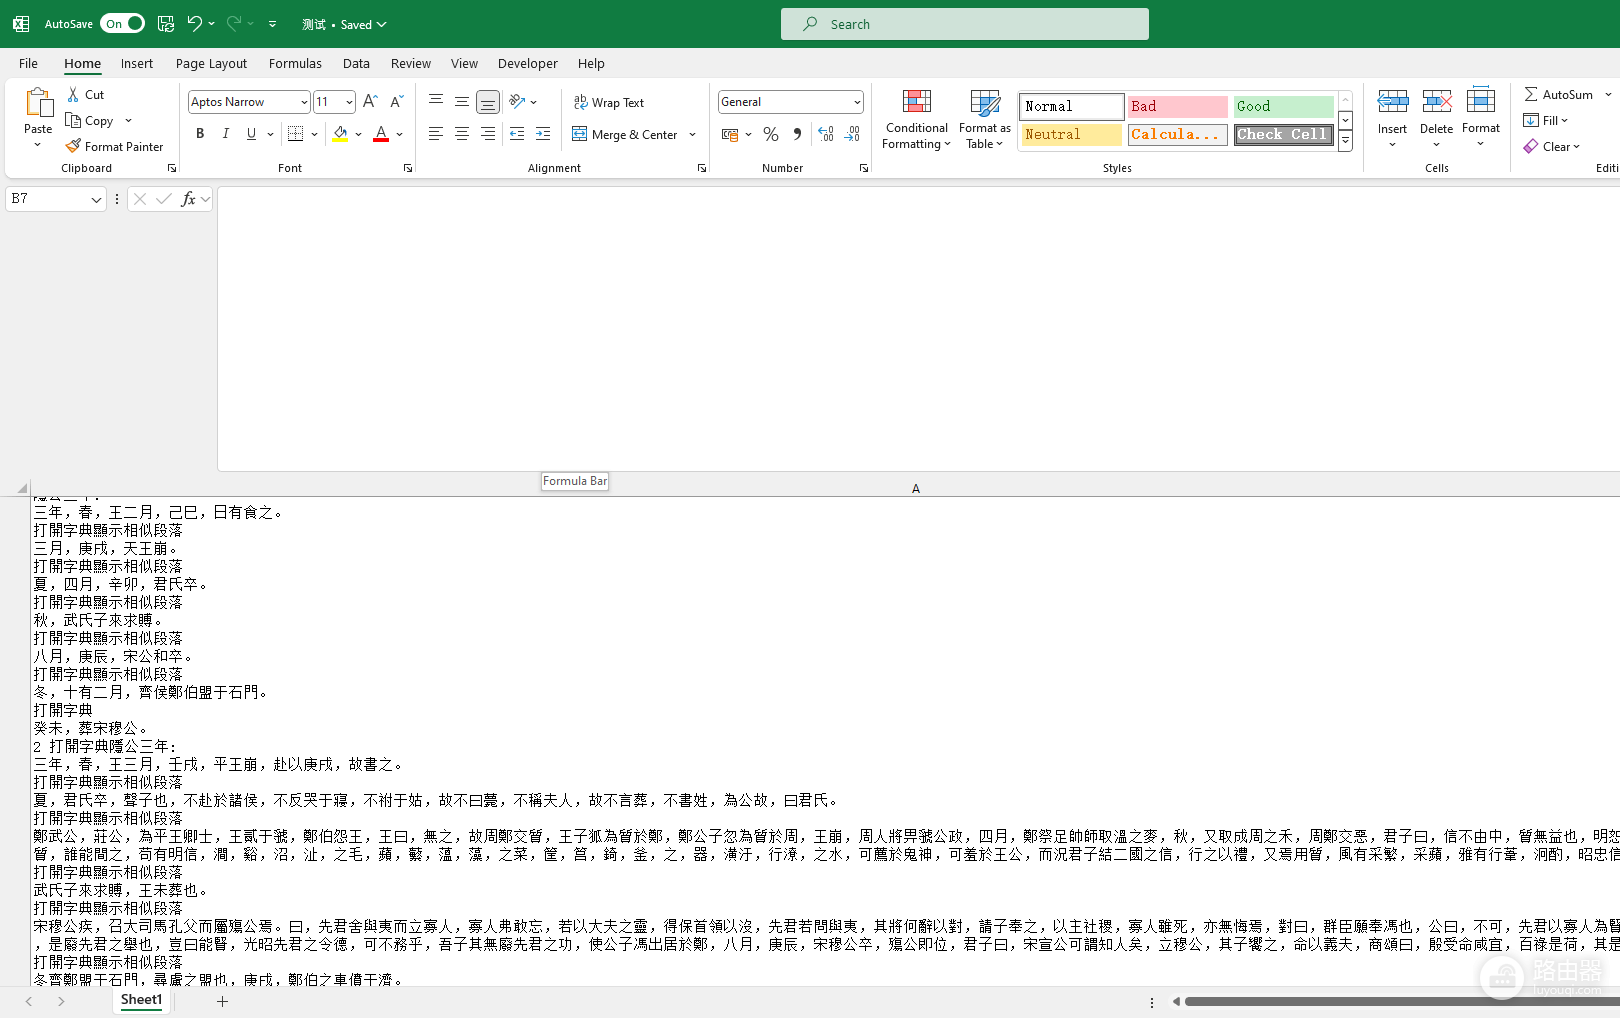Switch to the Insert tab
1620x1018 pixels.
(137, 63)
